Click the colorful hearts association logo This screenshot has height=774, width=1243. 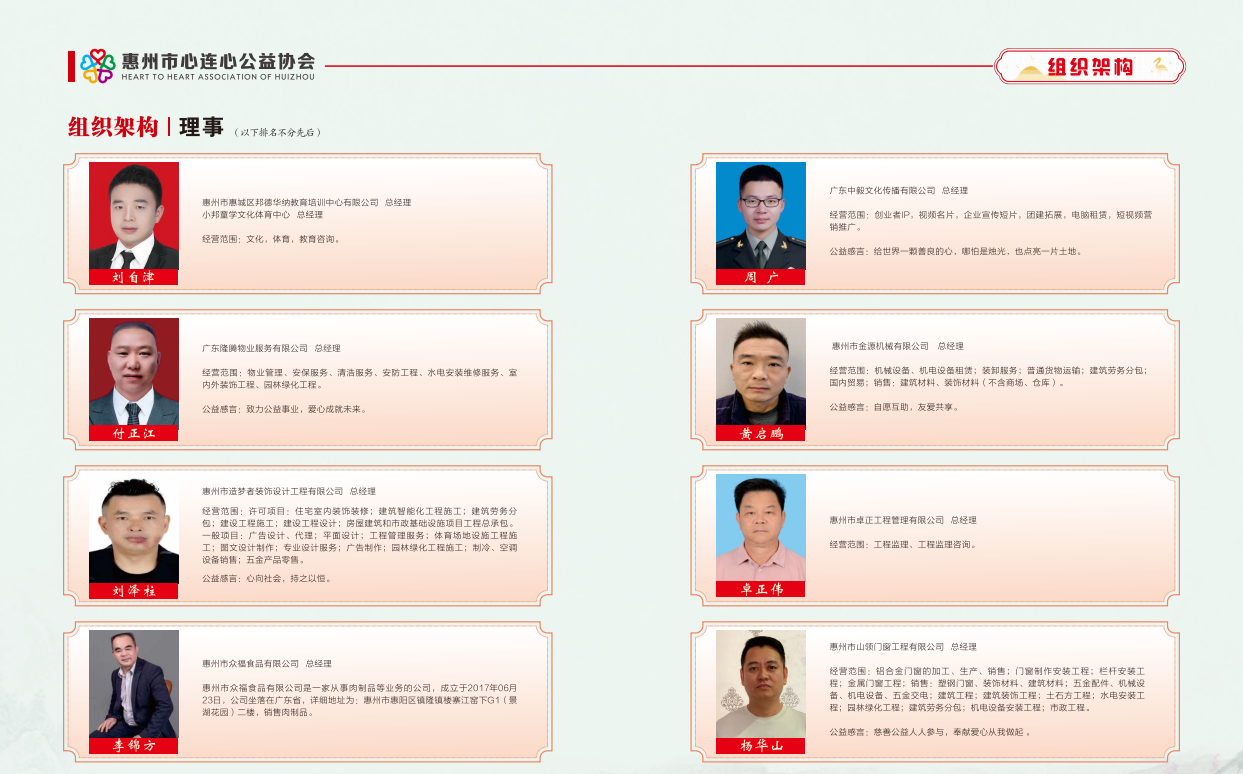(98, 66)
